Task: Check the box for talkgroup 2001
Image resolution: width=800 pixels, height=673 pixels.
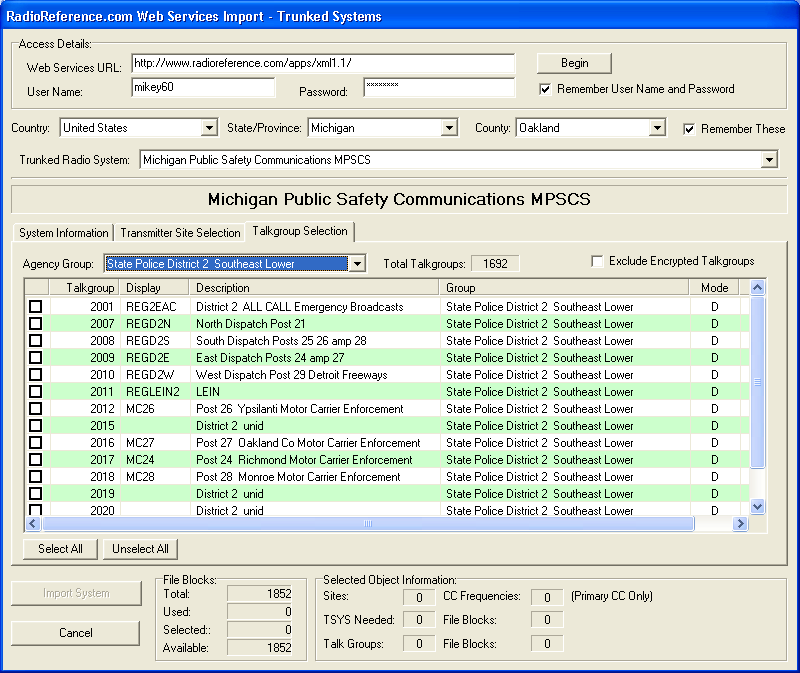Action: [x=35, y=307]
